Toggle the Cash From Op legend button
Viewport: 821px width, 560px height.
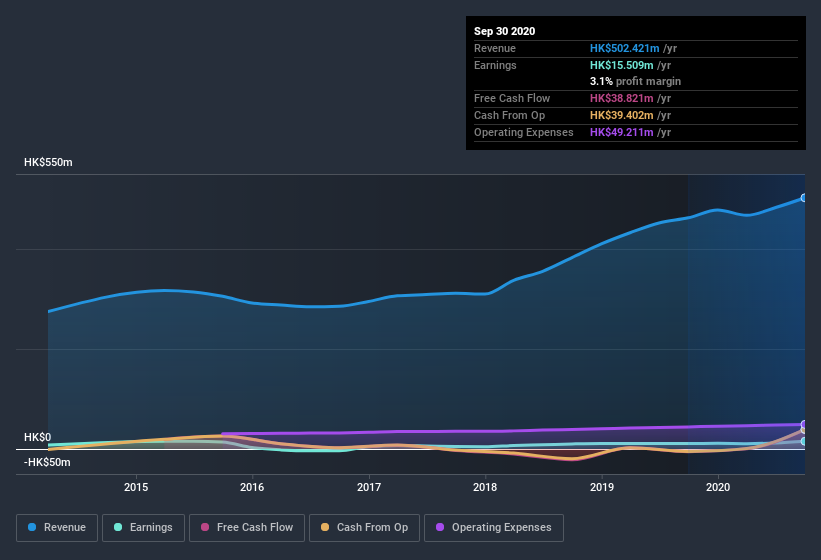[364, 528]
